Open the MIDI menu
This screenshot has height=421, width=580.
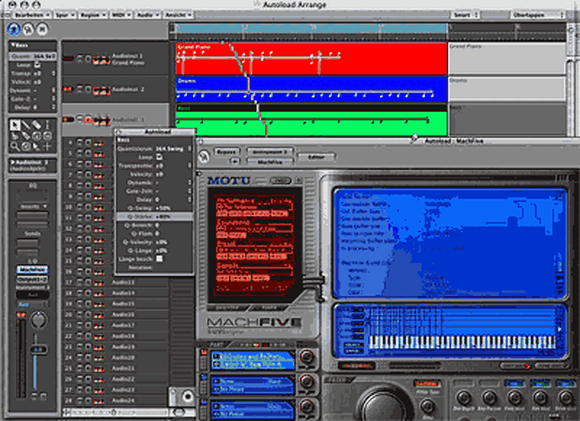click(121, 15)
